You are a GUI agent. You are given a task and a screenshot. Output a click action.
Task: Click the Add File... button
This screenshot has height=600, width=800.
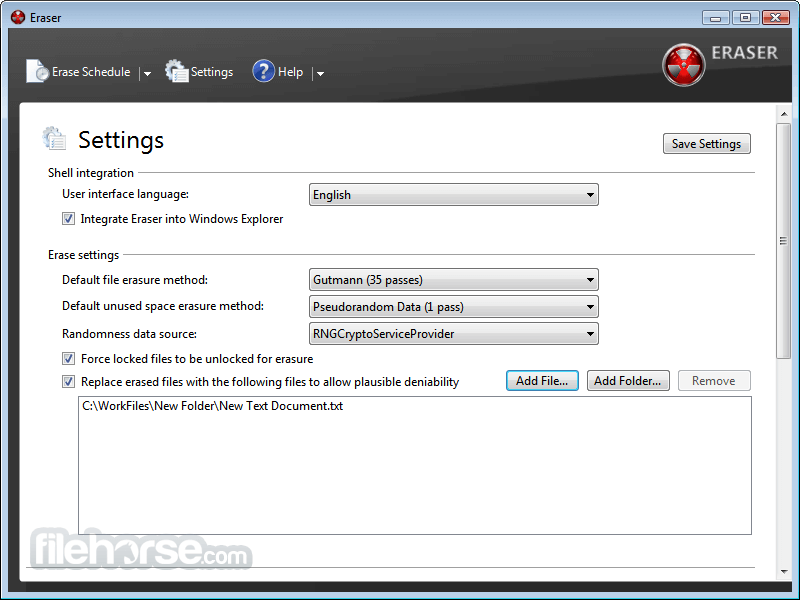[x=542, y=381]
